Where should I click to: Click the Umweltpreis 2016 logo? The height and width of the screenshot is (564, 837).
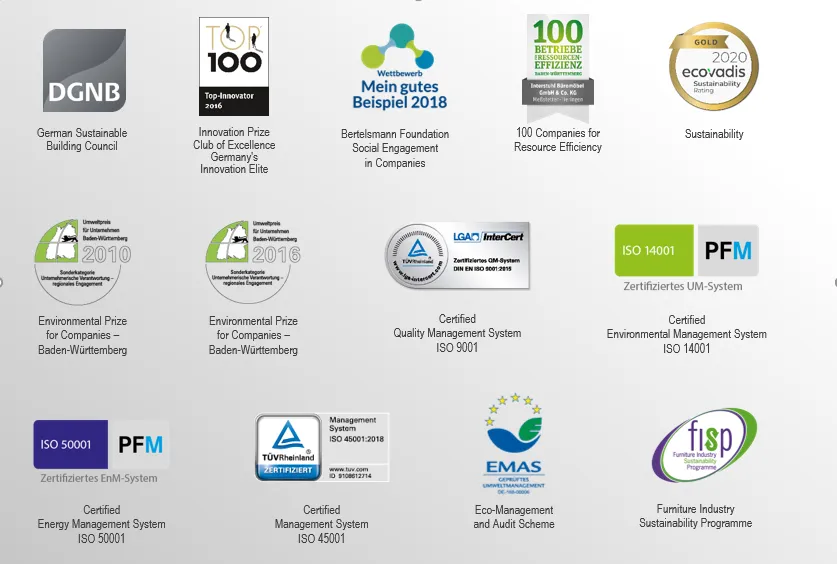[x=253, y=261]
